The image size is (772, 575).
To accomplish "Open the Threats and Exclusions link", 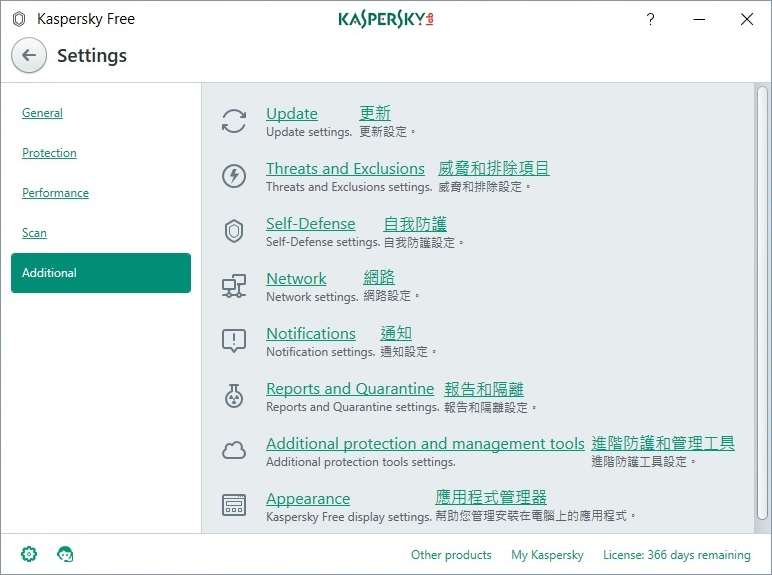I will (x=345, y=169).
